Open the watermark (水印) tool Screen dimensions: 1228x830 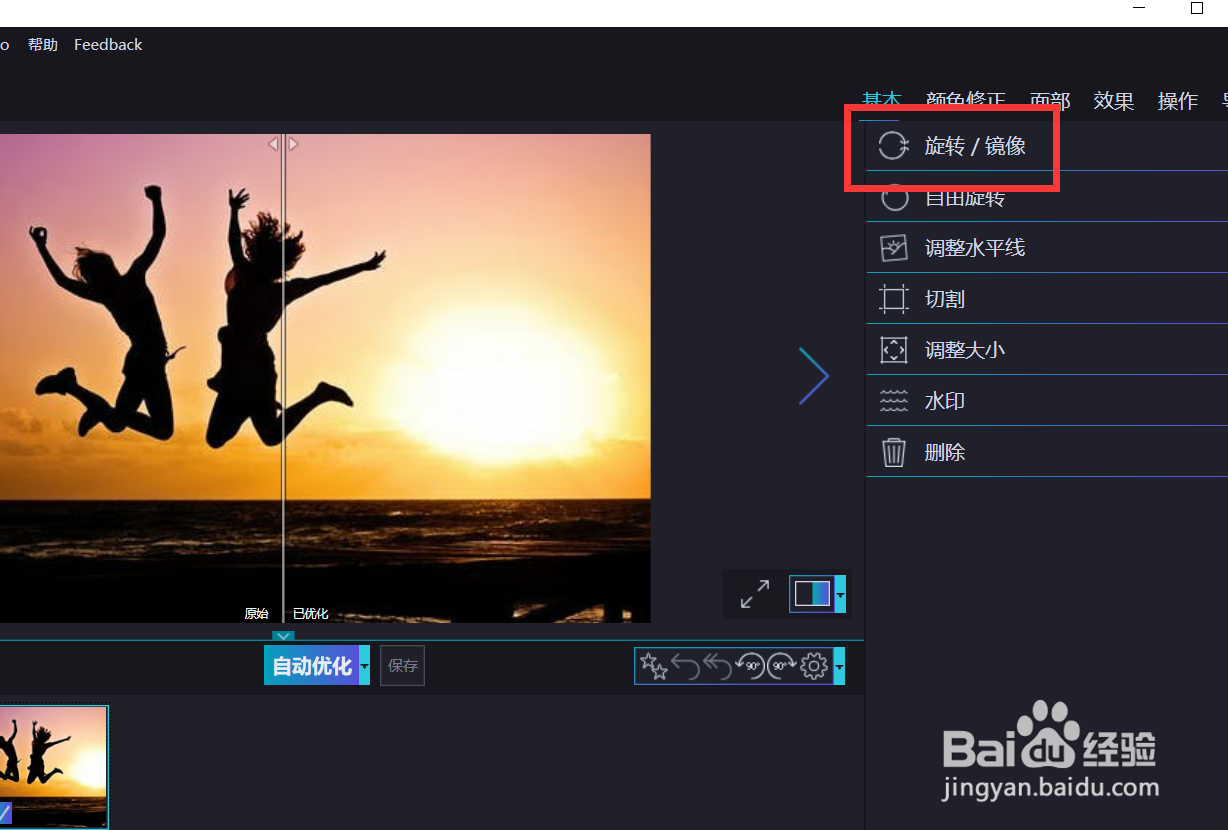(1046, 401)
